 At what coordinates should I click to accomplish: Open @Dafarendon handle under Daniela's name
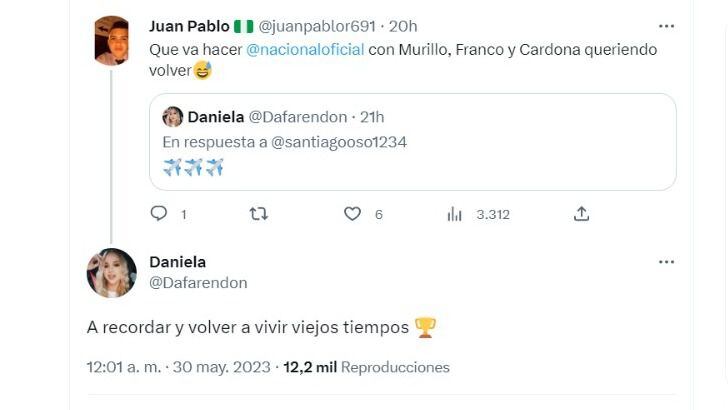pyautogui.click(x=198, y=283)
